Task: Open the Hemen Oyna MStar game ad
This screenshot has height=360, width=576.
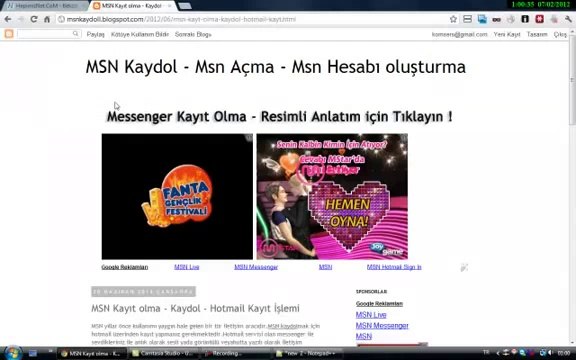Action: click(332, 197)
